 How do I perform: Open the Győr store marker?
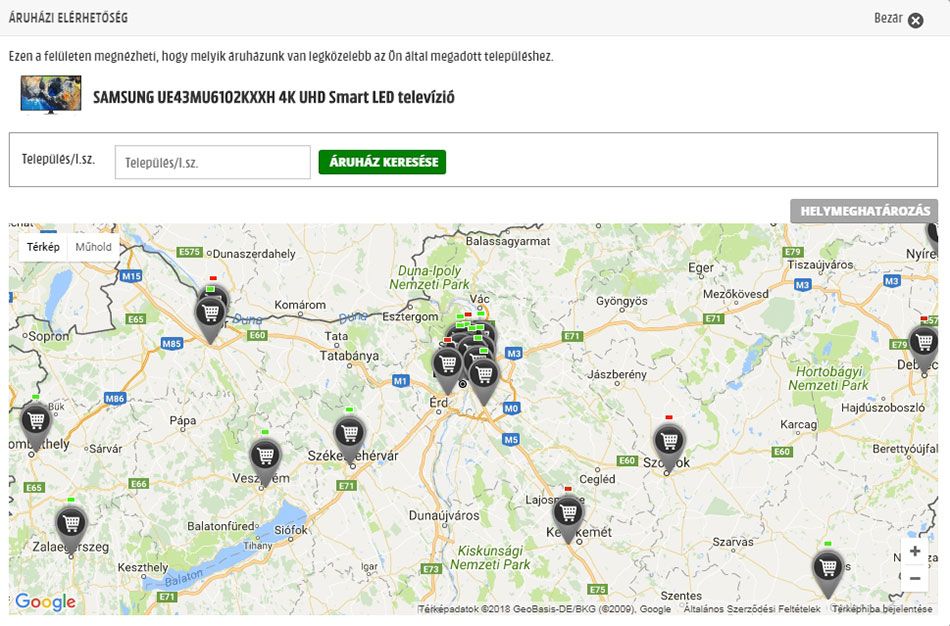pyautogui.click(x=209, y=314)
